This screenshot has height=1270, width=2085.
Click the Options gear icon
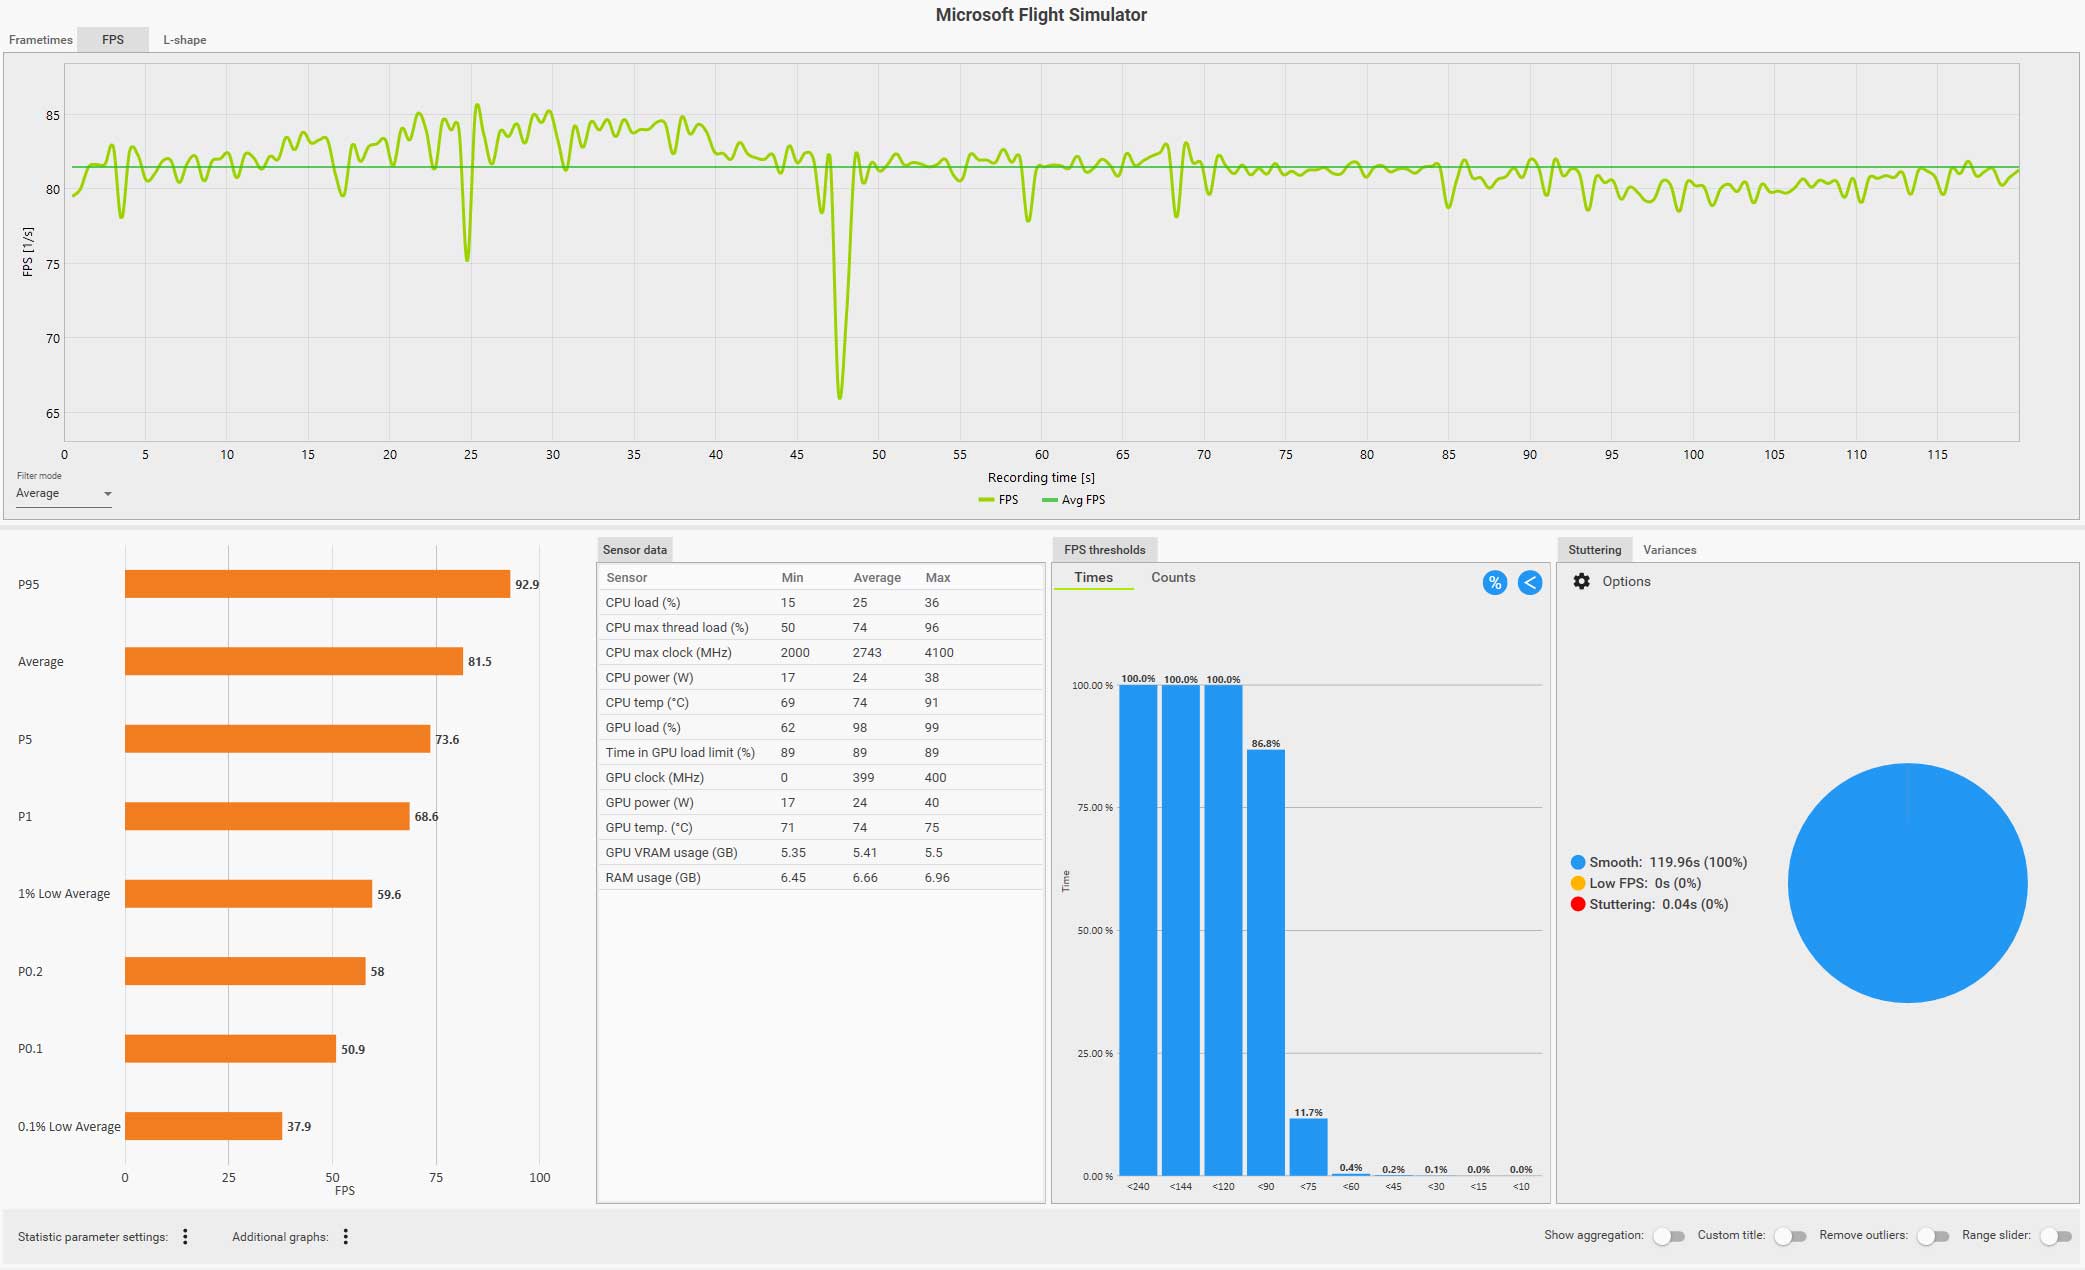1581,581
